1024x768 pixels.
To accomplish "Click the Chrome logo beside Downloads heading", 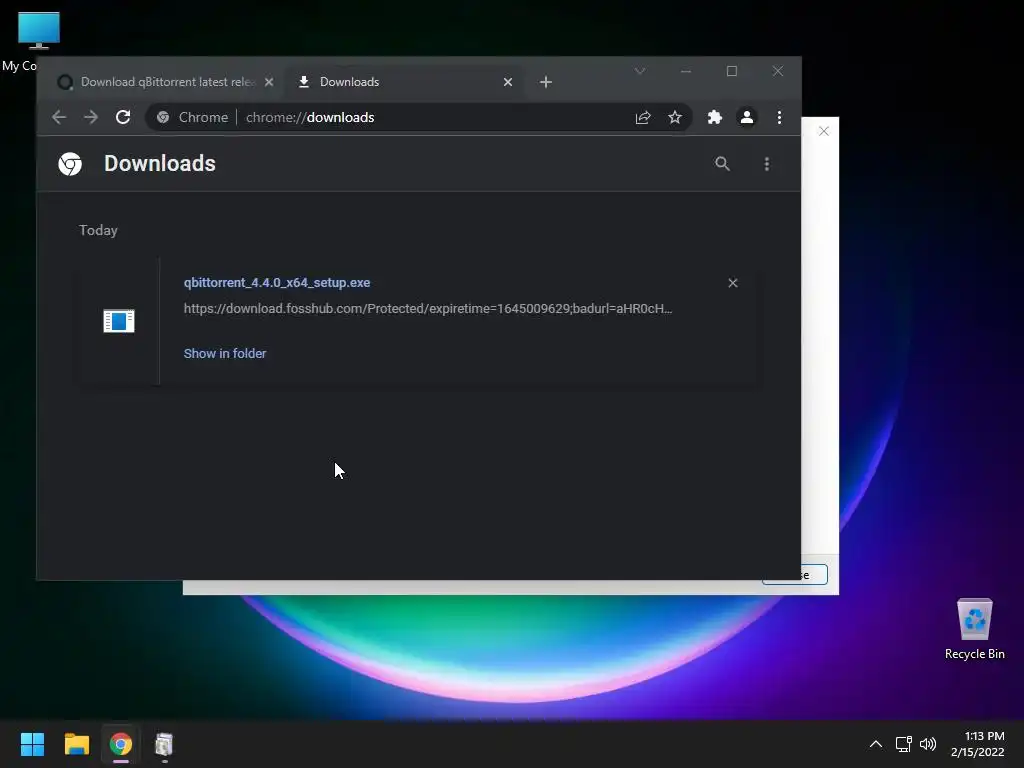I will point(70,164).
